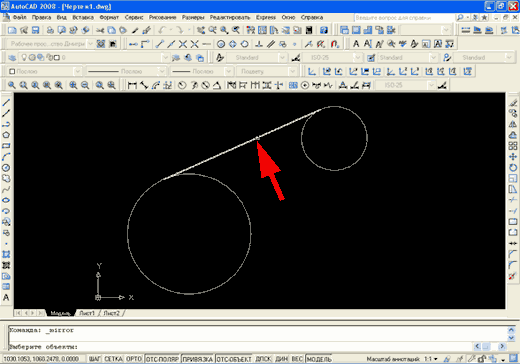520x364 pixels.
Task: Select the Rotate tool in modify toolbar
Action: point(513,168)
